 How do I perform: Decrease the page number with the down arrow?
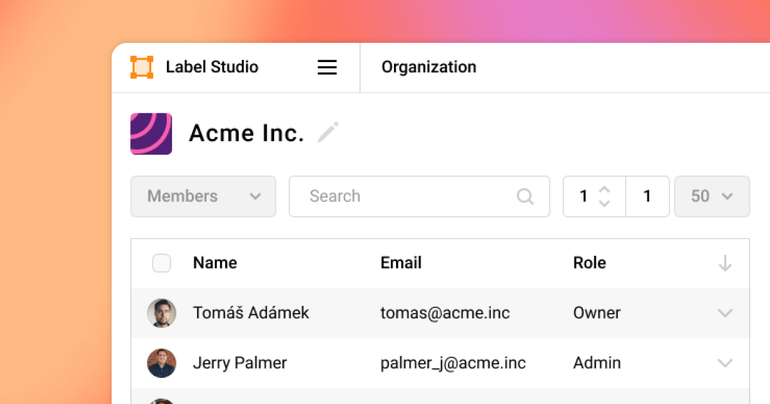[604, 204]
